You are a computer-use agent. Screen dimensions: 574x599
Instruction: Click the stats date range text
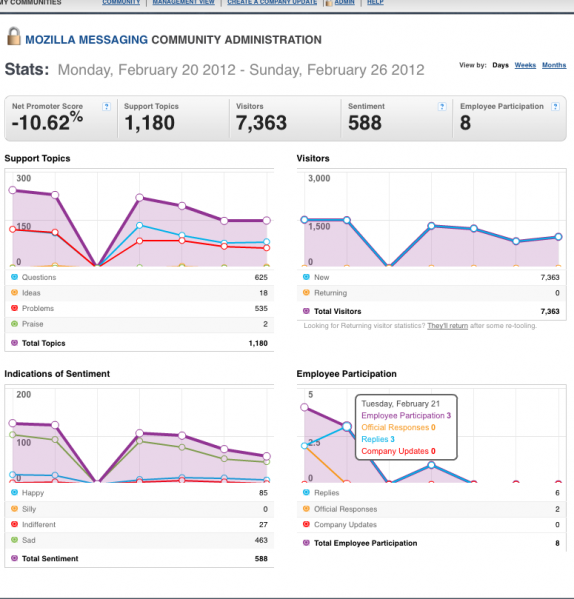coord(241,70)
